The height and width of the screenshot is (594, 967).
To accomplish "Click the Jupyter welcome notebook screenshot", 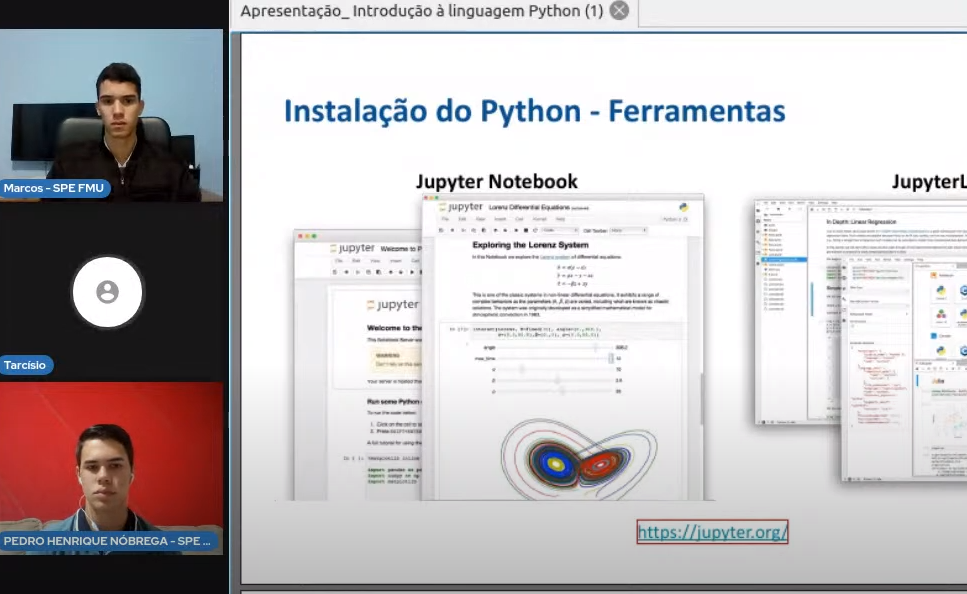I will coord(358,365).
